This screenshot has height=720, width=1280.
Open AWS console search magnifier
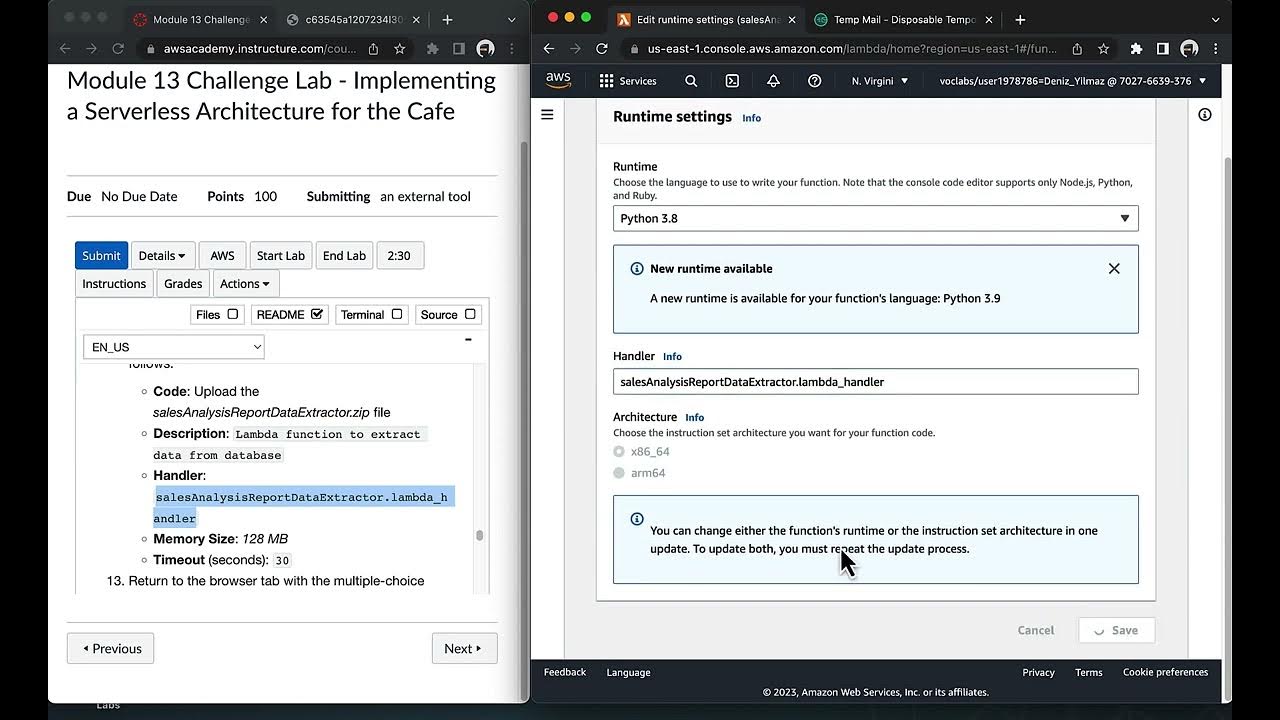691,81
